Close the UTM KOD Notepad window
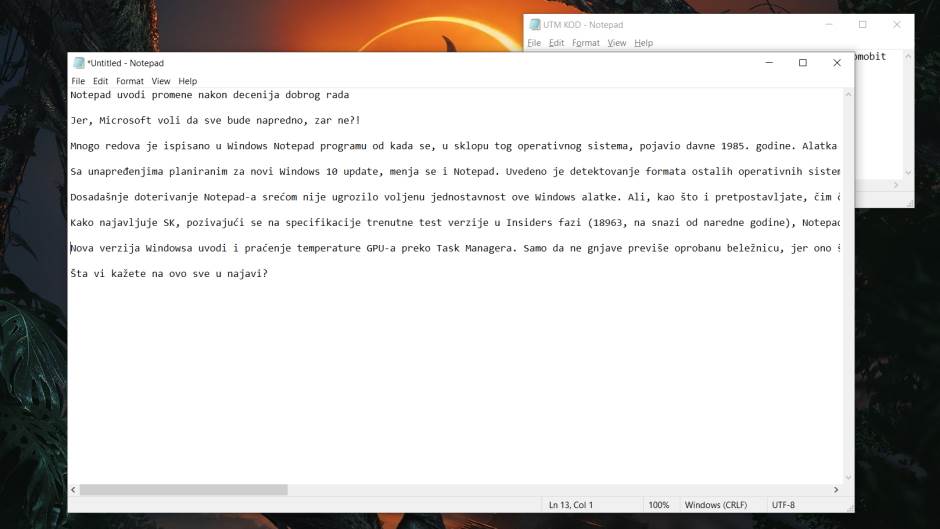 [x=896, y=25]
